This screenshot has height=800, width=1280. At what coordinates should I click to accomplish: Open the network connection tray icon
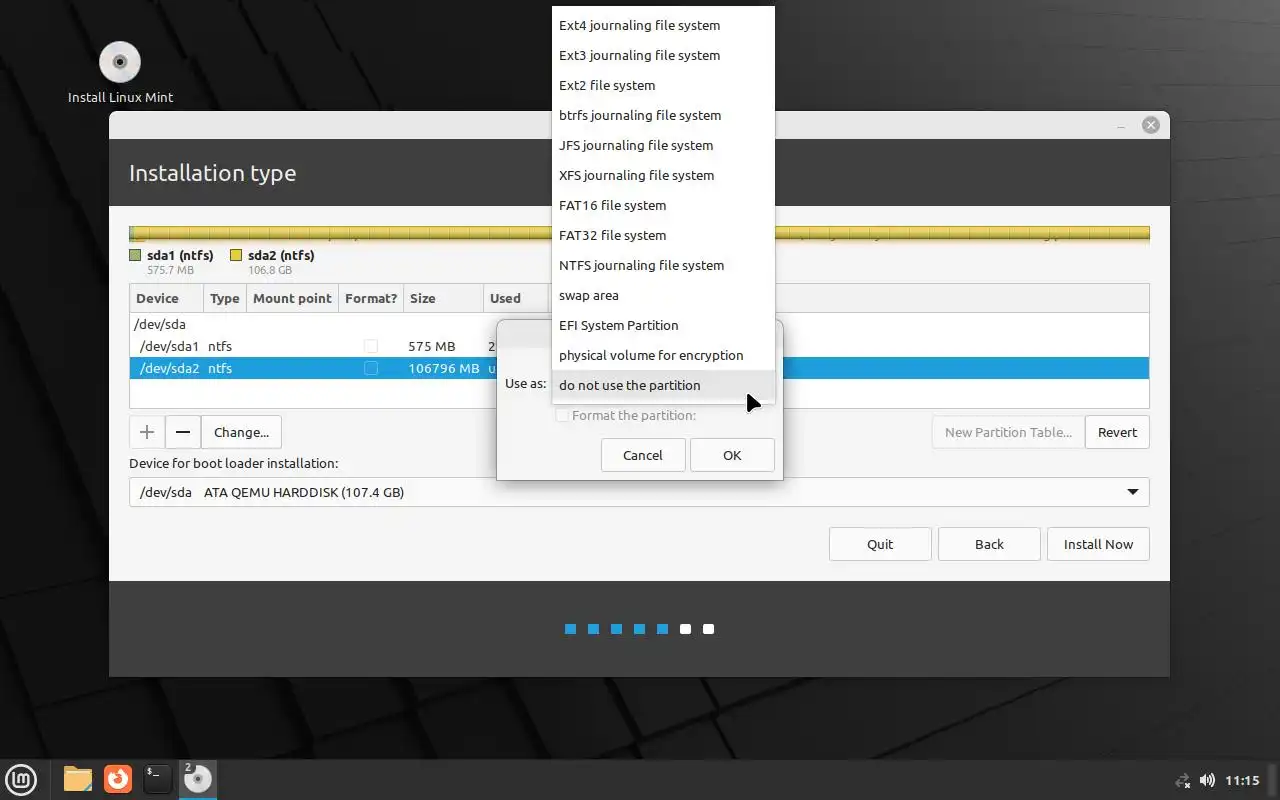1183,780
